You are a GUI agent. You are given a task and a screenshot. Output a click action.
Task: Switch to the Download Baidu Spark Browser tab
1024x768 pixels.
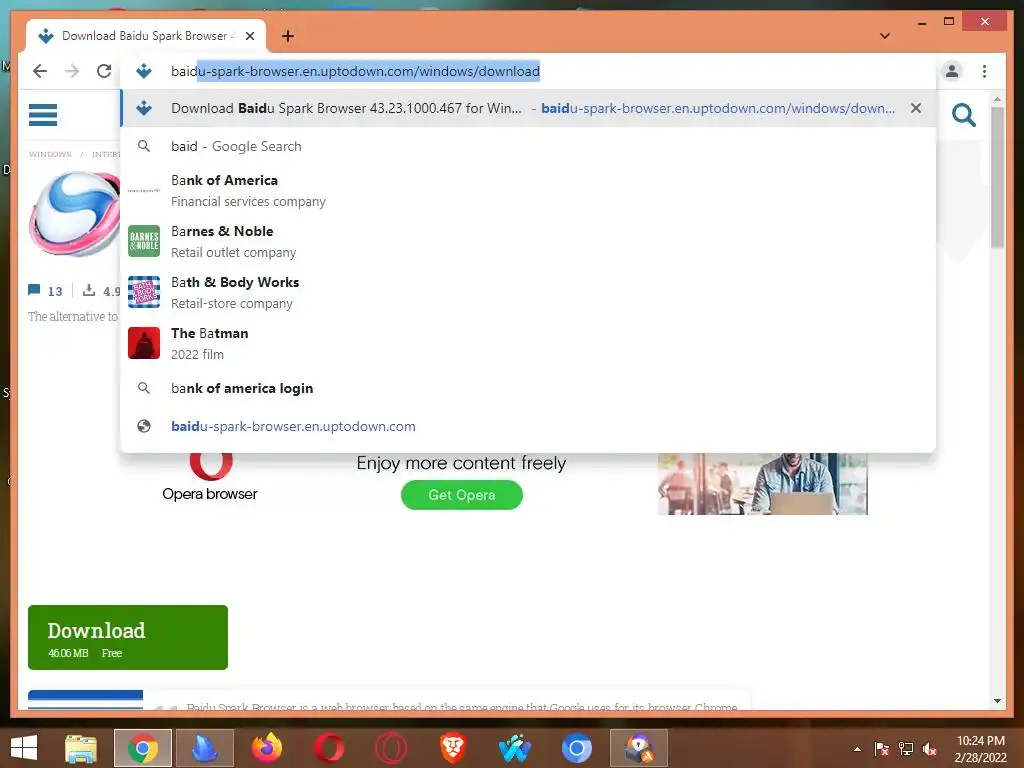pyautogui.click(x=146, y=36)
